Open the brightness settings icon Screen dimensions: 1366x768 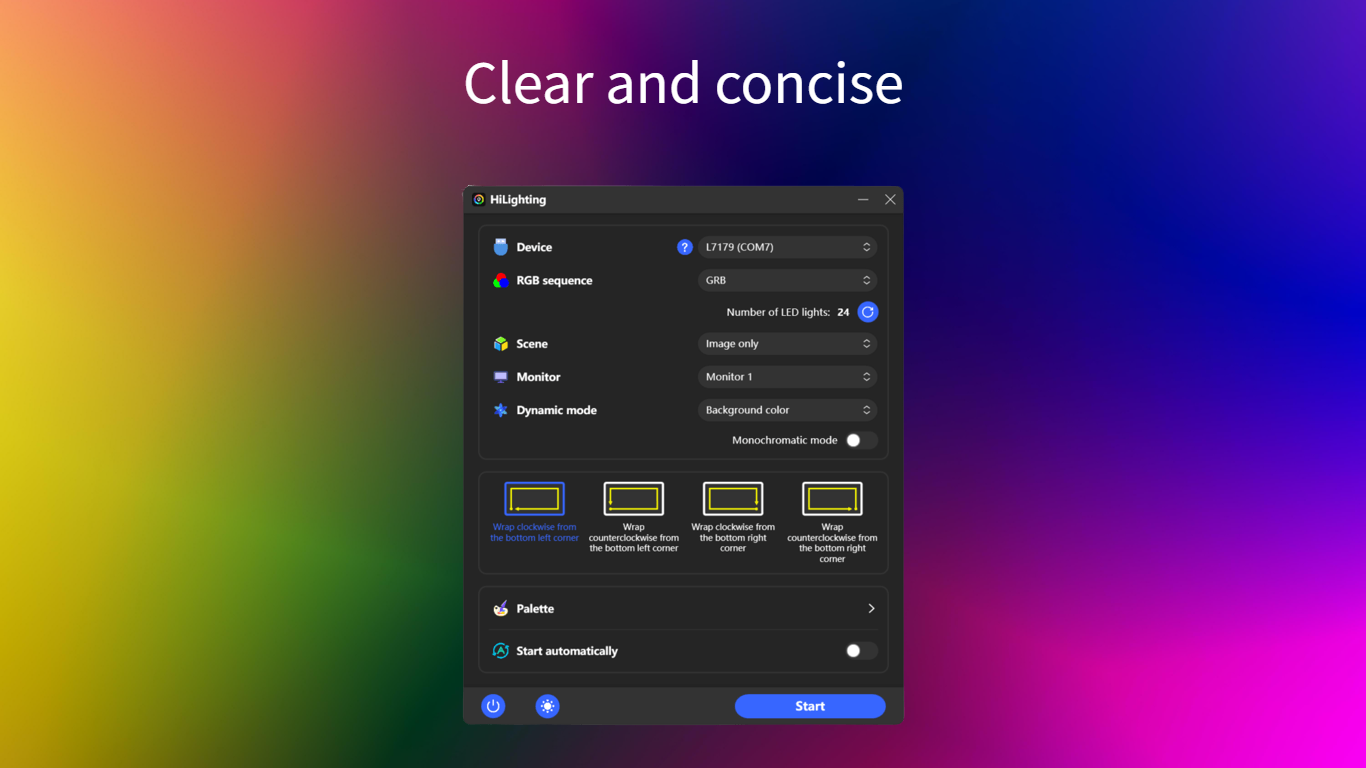click(x=547, y=706)
